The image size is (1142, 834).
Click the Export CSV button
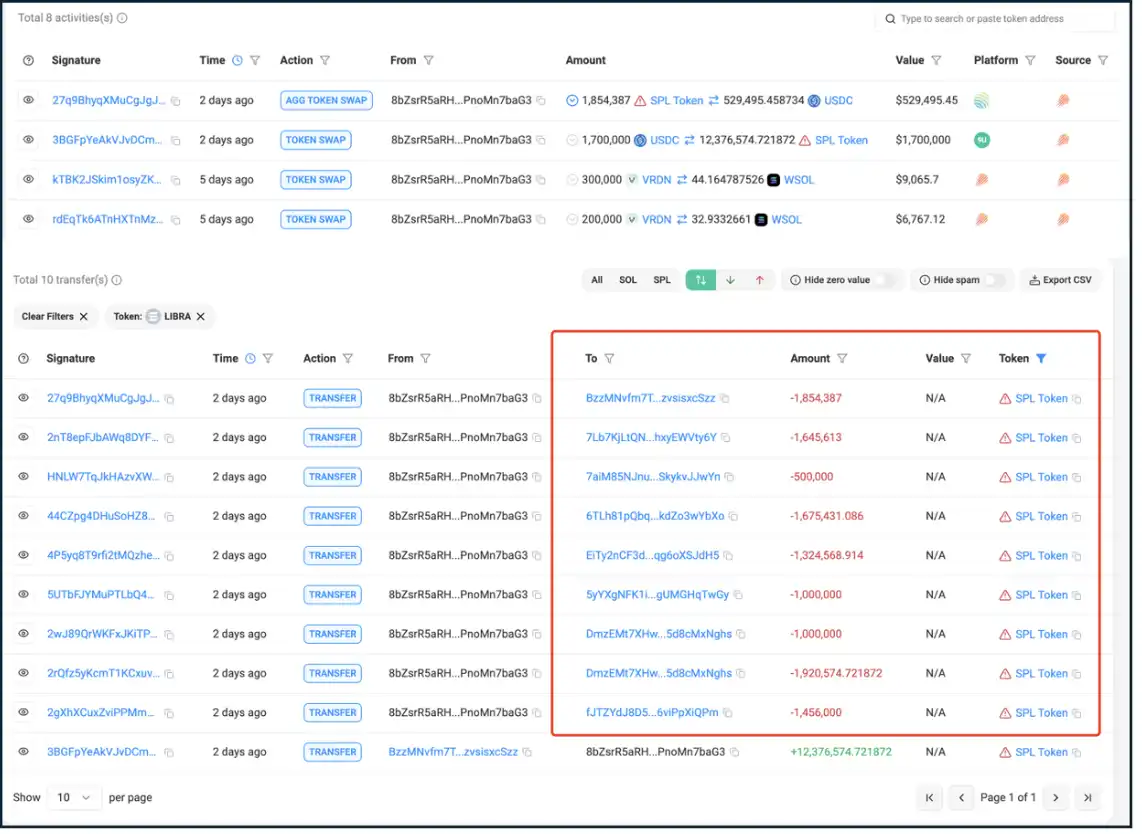1060,280
